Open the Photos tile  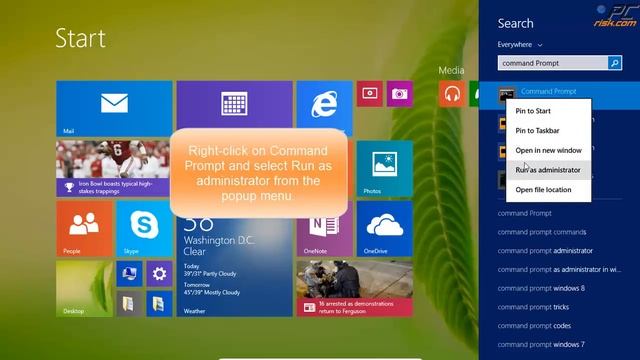[x=384, y=169]
